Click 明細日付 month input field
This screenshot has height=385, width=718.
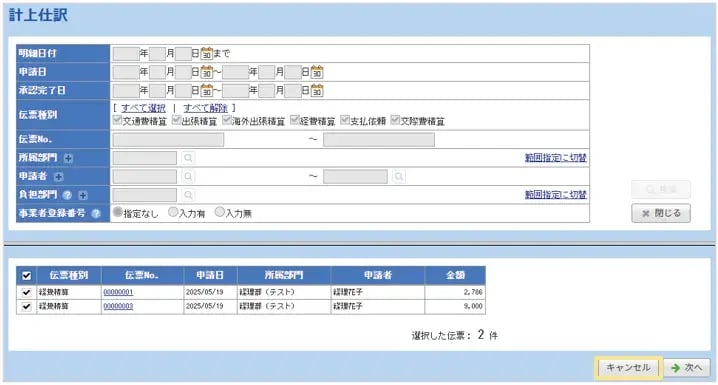point(158,54)
